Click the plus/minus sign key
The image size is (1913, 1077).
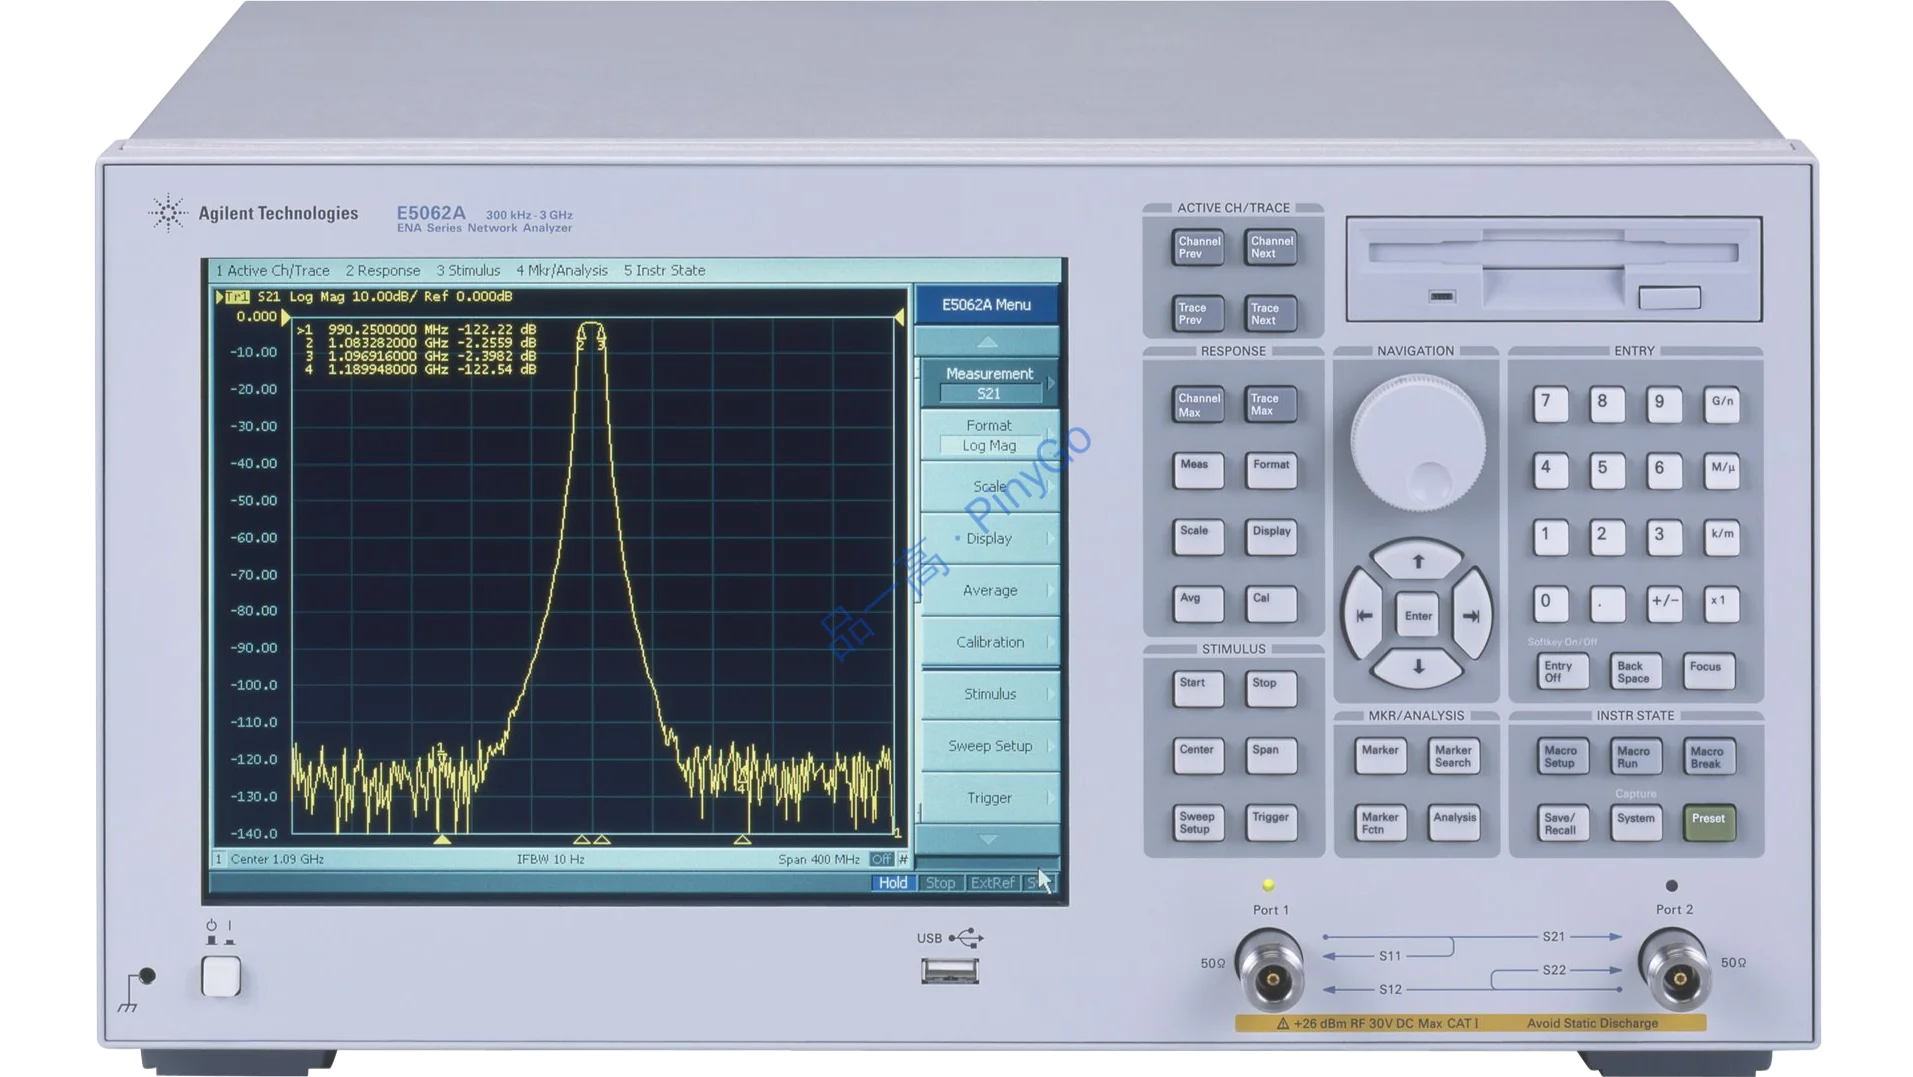[1664, 604]
